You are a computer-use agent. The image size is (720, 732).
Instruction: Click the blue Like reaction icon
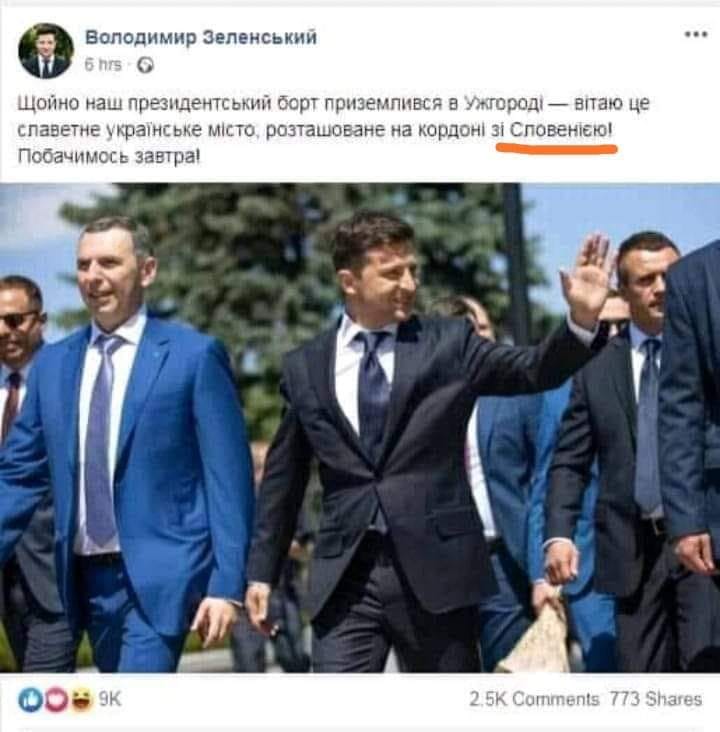pyautogui.click(x=30, y=699)
